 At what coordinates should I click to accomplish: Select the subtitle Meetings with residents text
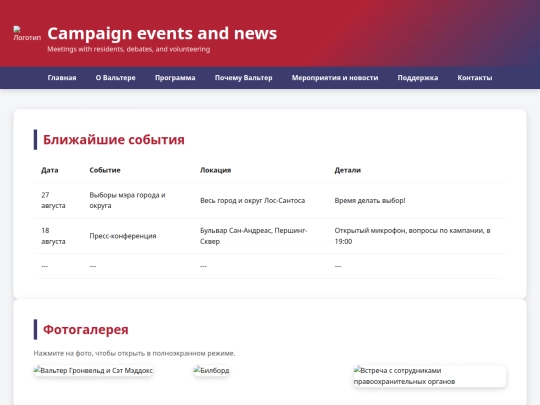(x=128, y=49)
